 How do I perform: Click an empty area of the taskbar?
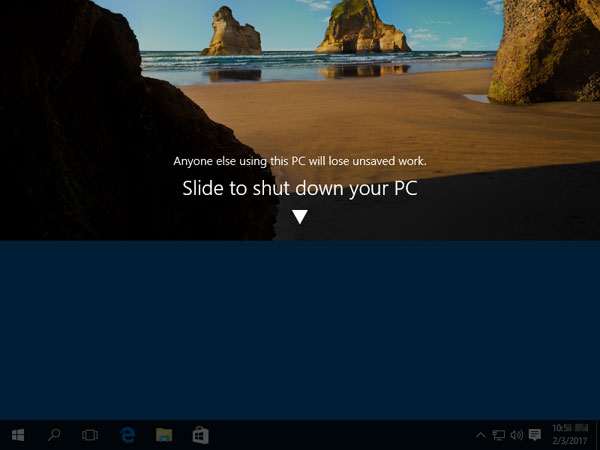[x=340, y=435]
